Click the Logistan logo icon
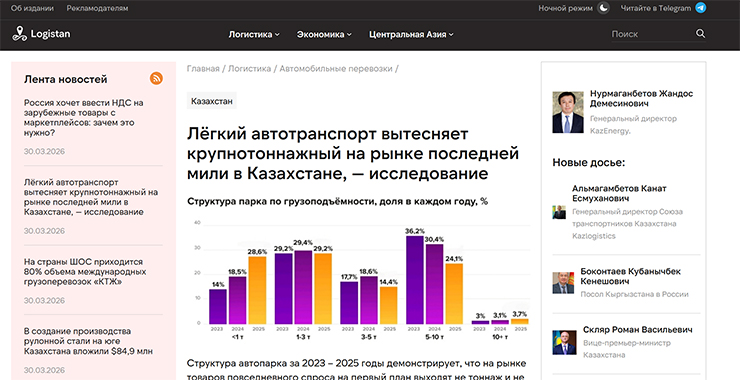The width and height of the screenshot is (740, 380). click(19, 34)
